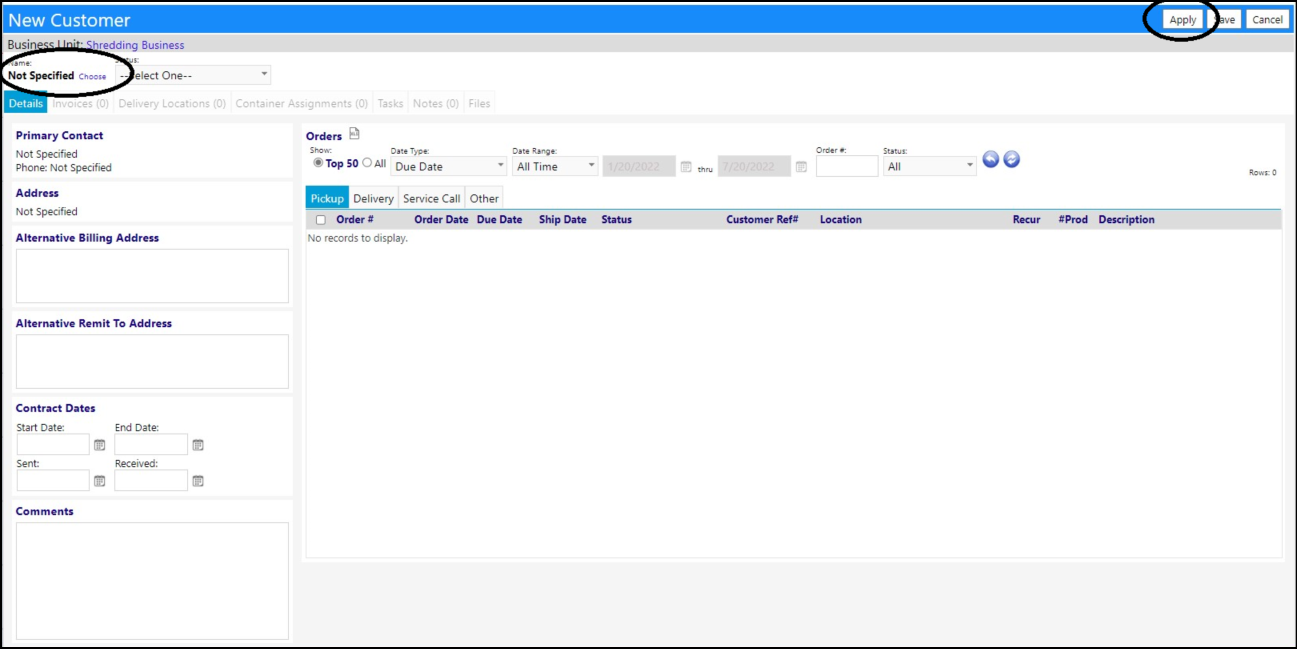The width and height of the screenshot is (1297, 649).
Task: Click the Order # input field
Action: [x=847, y=166]
